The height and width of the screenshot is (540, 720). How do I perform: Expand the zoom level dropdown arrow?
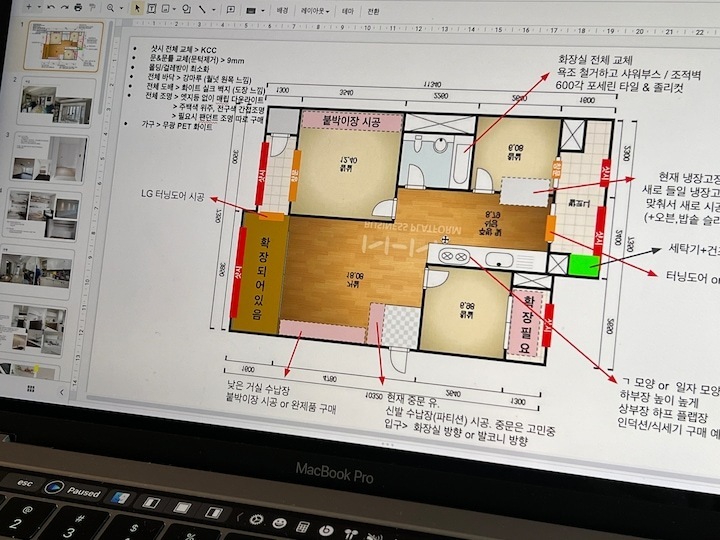122,8
